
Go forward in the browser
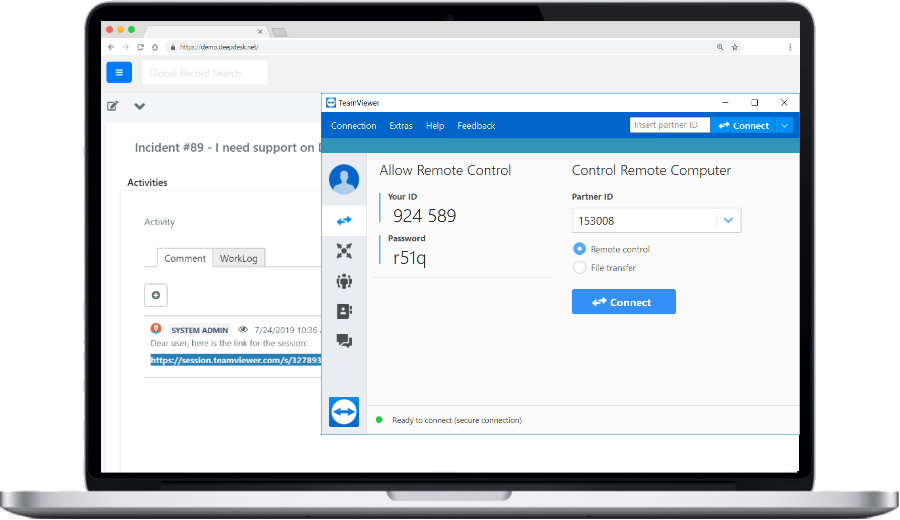126,47
